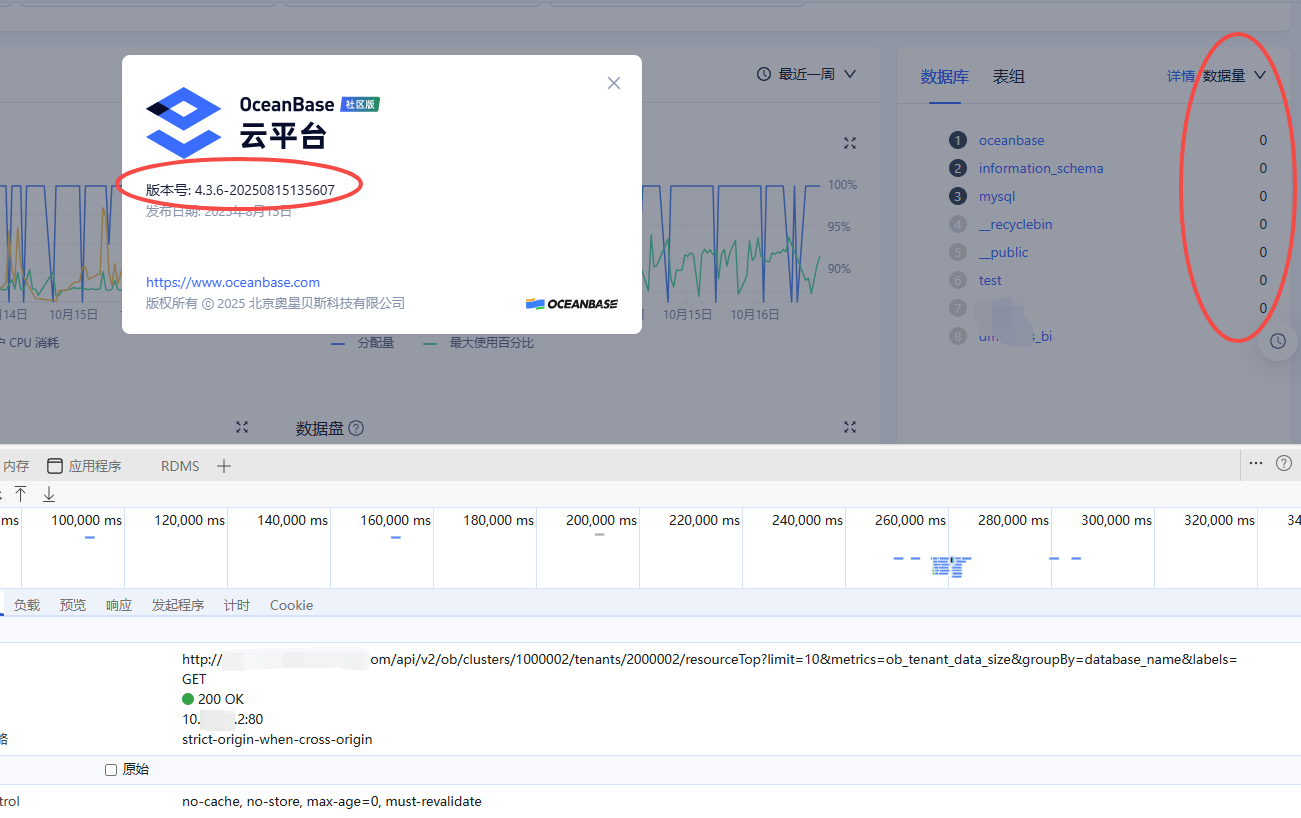Expand the 数据盘 chart to fullscreen
Image resolution: width=1301 pixels, height=818 pixels.
850,427
